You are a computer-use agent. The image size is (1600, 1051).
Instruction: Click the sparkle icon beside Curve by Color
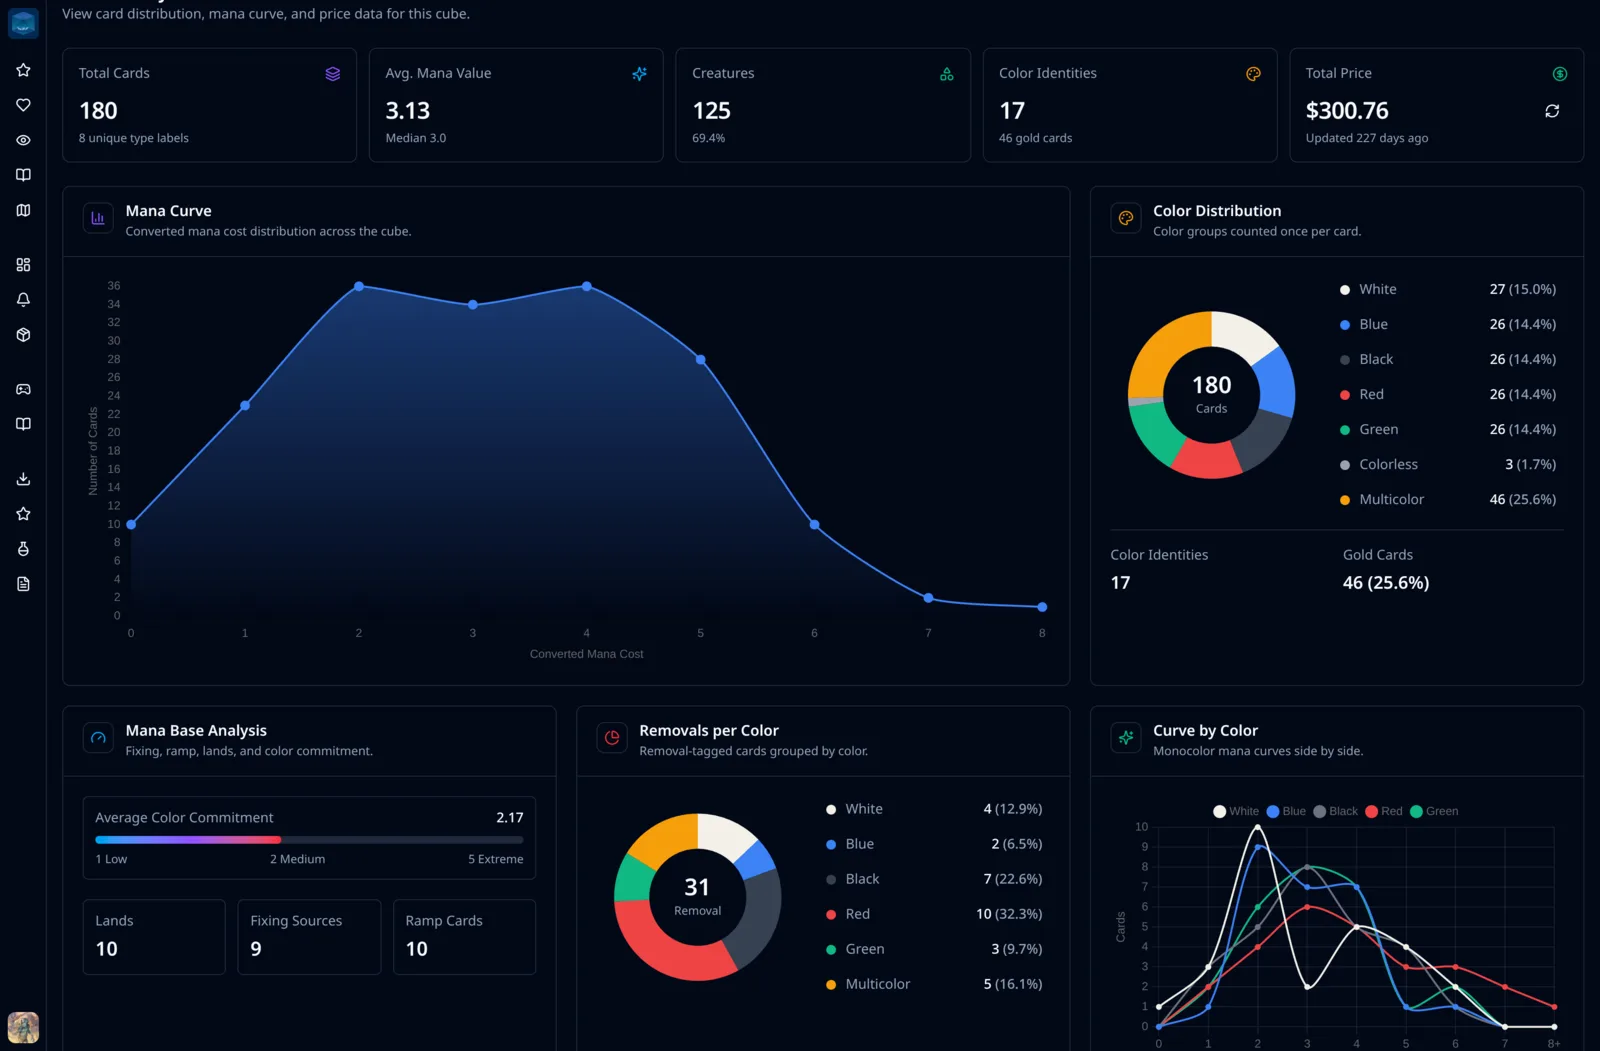click(1126, 738)
